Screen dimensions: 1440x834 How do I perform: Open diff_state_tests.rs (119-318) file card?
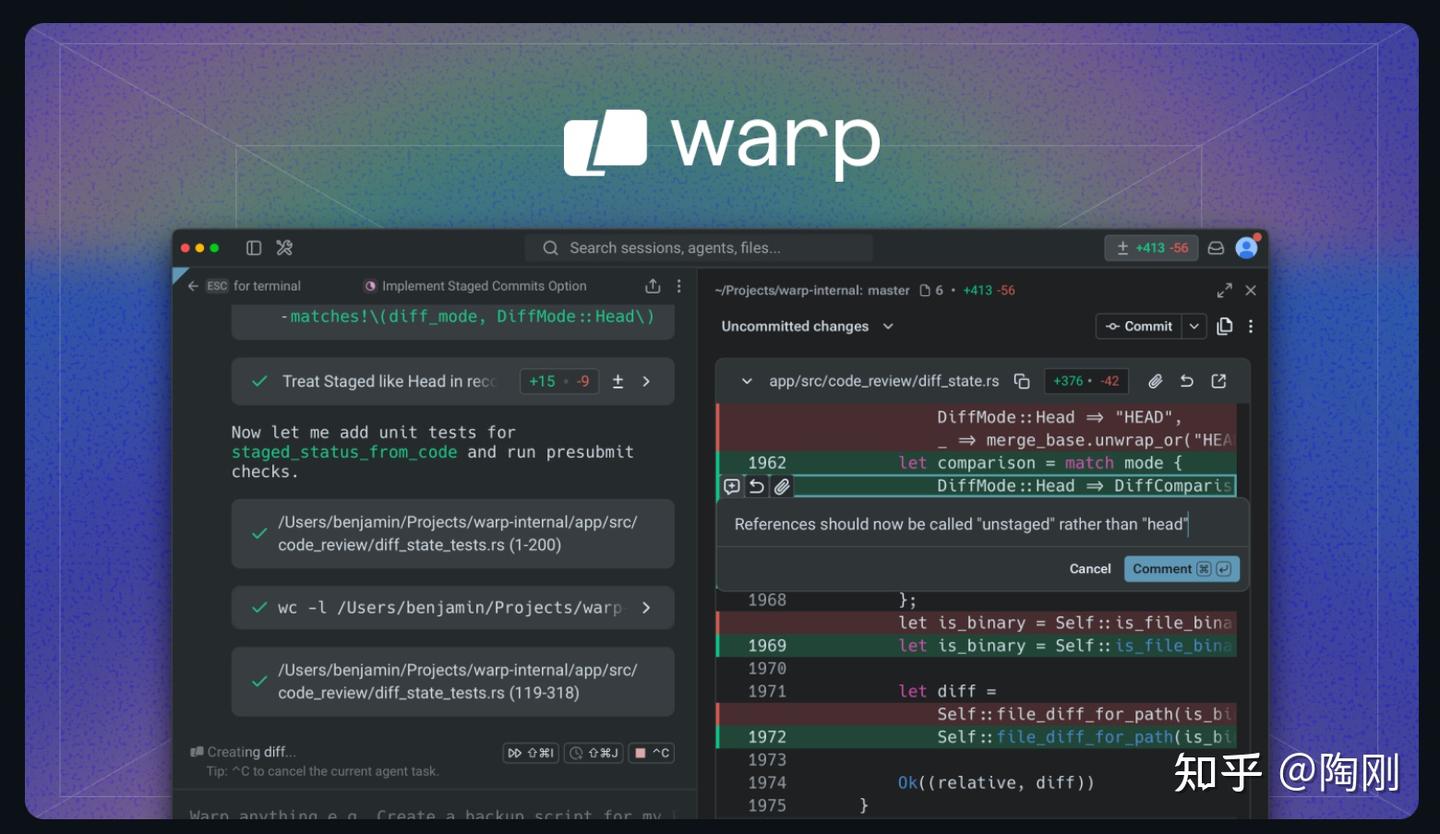(x=453, y=682)
